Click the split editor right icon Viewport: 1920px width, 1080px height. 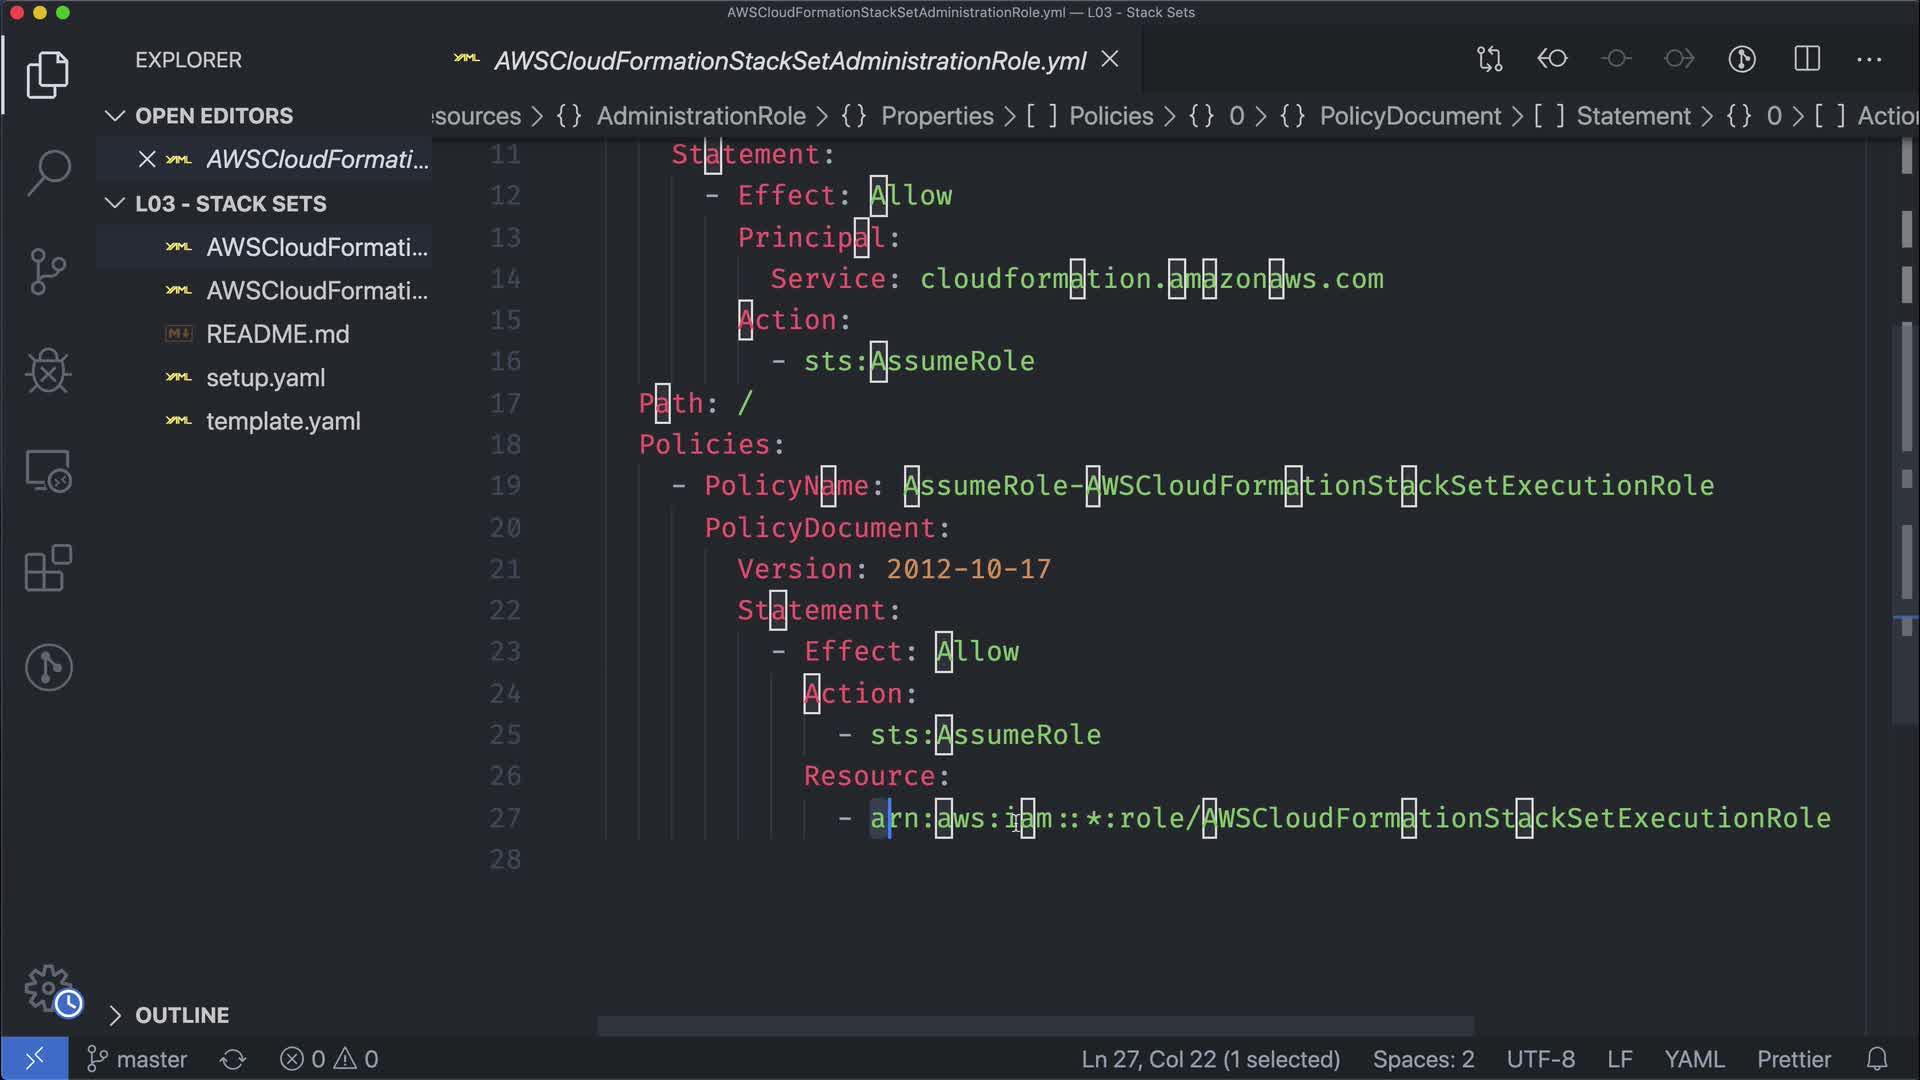[1806, 59]
